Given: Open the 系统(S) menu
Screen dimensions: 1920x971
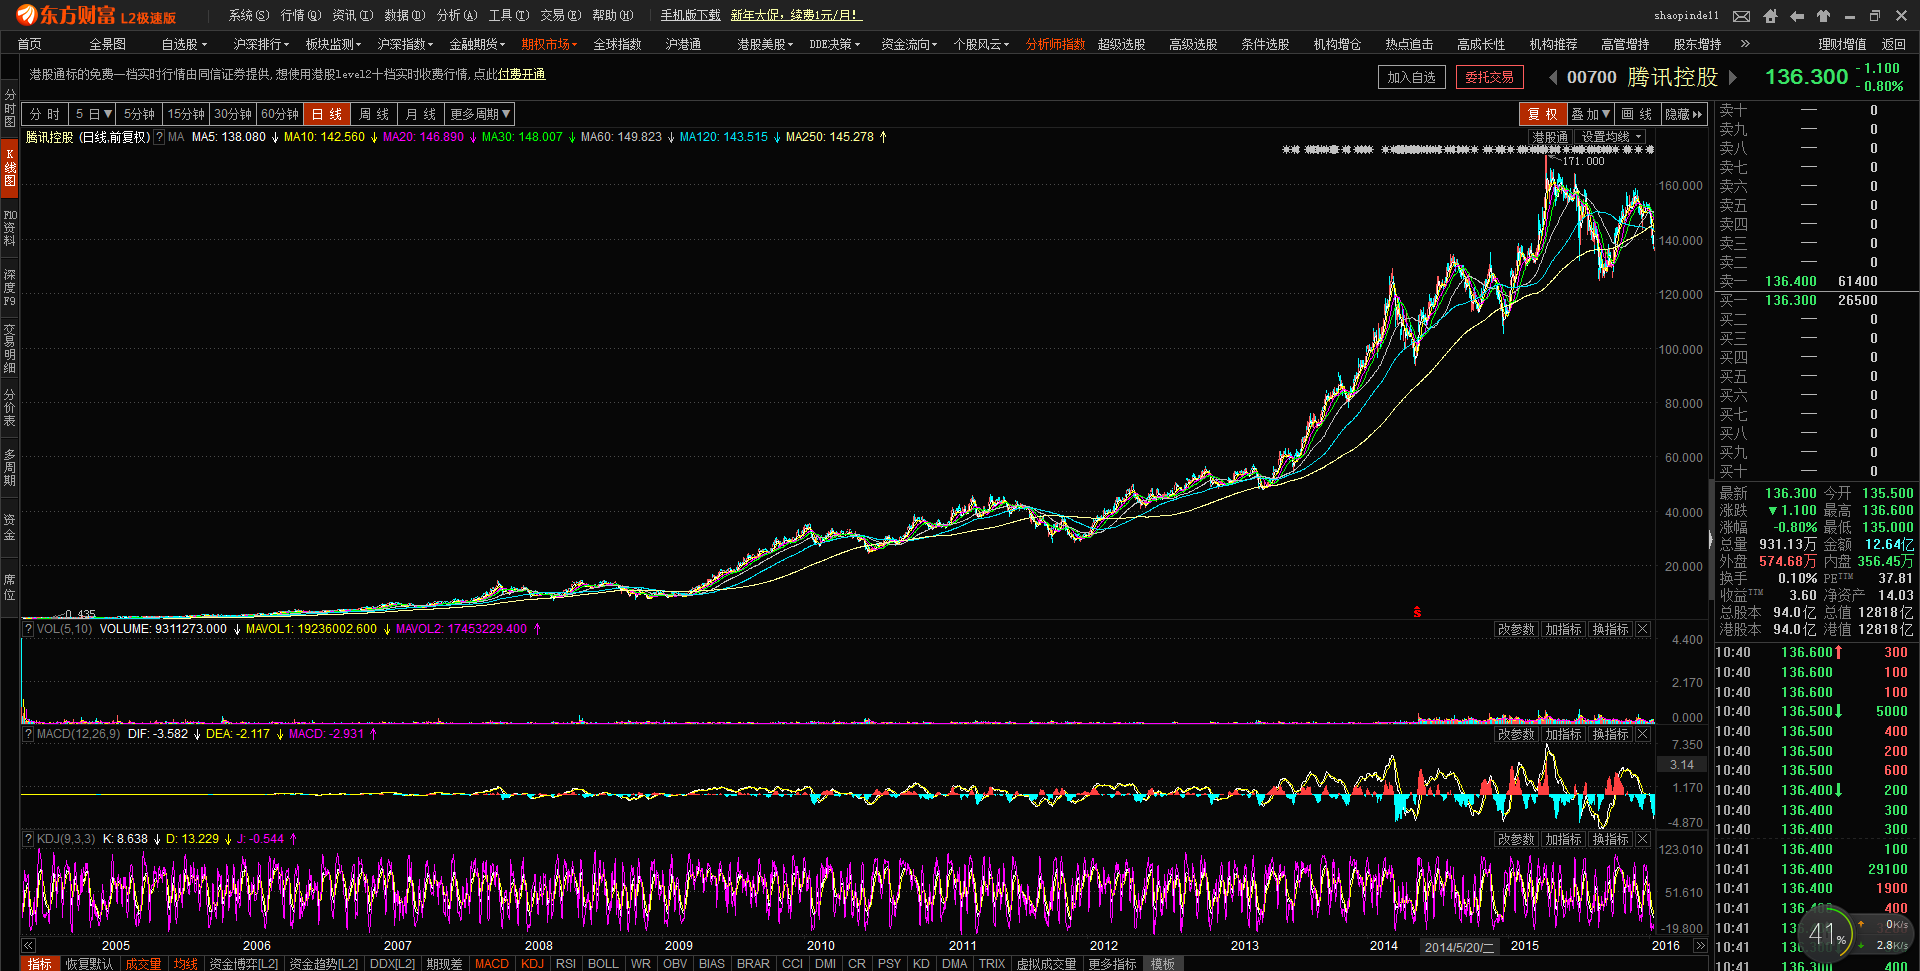Looking at the screenshot, I should [x=249, y=15].
